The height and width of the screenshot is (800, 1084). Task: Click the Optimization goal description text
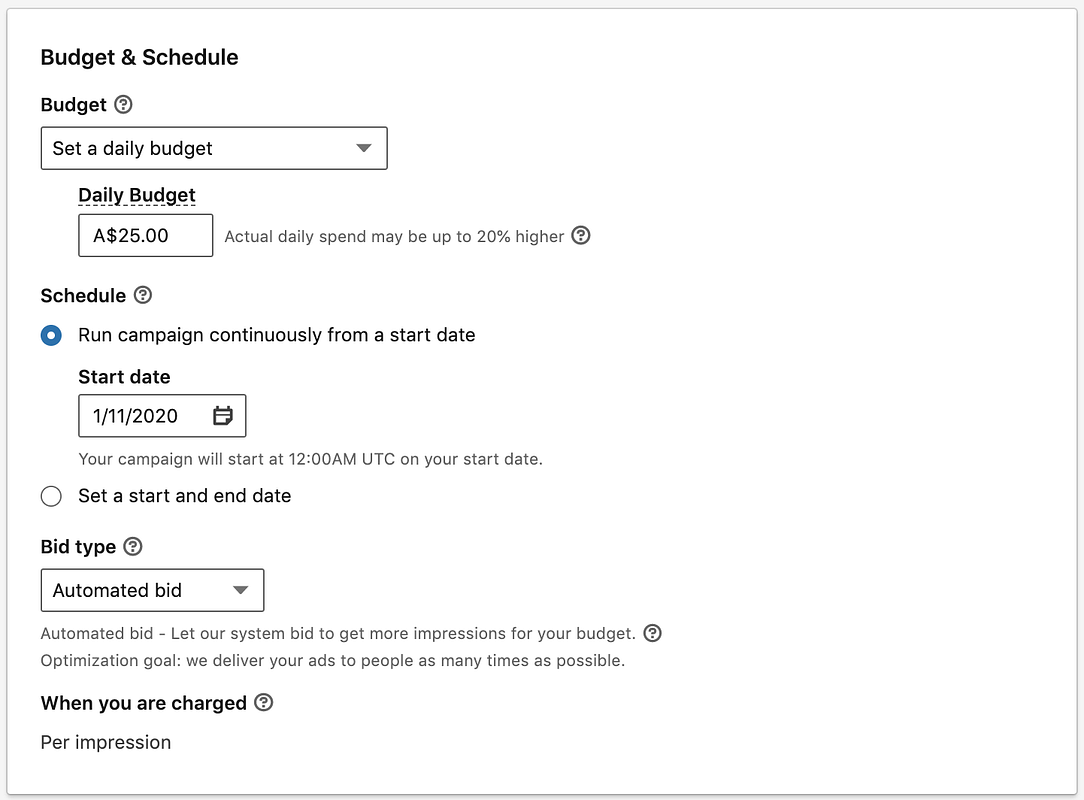333,660
